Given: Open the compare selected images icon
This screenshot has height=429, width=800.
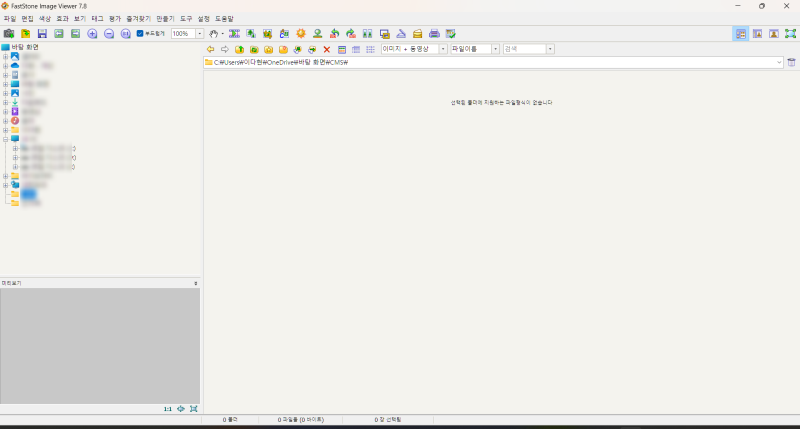Looking at the screenshot, I should [367, 34].
